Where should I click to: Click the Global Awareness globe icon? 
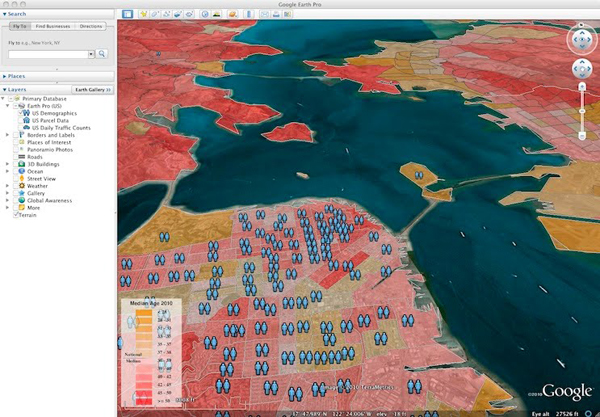[x=22, y=200]
